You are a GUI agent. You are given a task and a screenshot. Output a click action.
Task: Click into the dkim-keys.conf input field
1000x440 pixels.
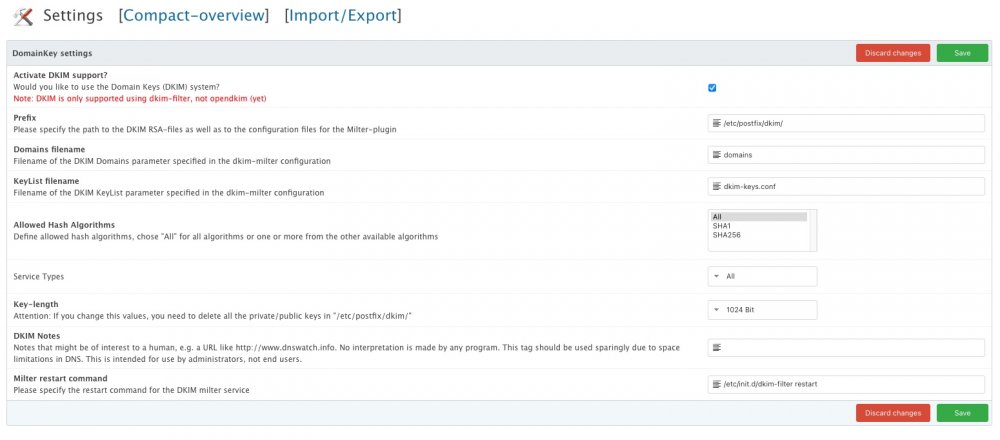tap(850, 187)
